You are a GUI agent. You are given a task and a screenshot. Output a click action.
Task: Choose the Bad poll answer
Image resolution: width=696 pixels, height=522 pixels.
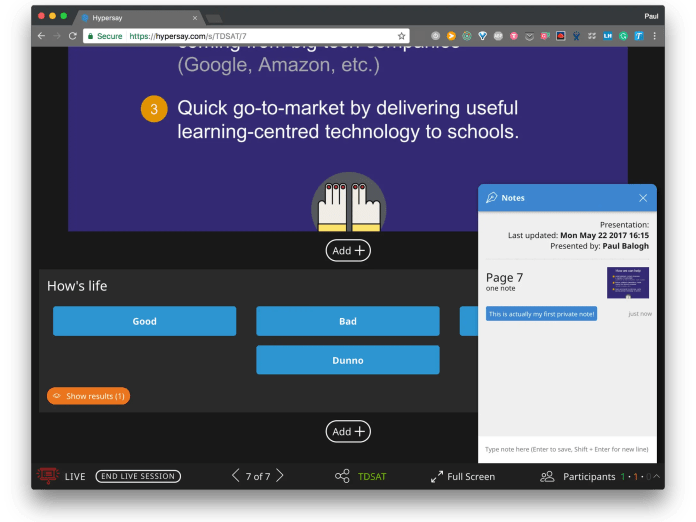[x=348, y=321]
